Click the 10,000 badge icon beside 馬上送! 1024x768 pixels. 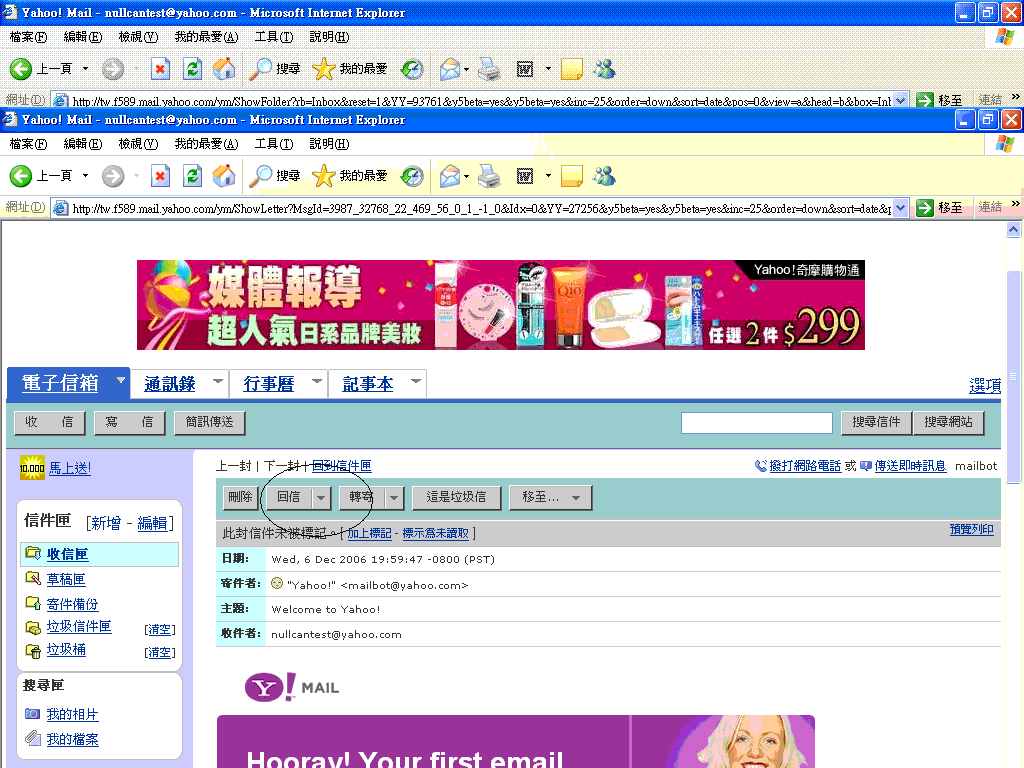pyautogui.click(x=31, y=468)
